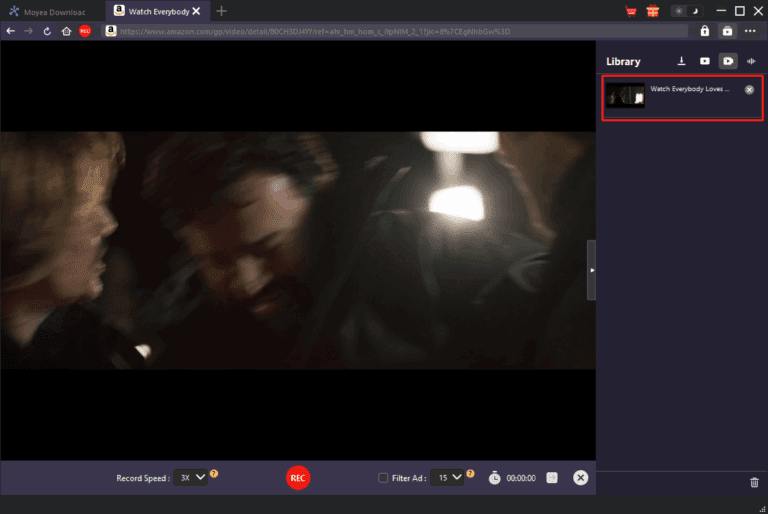768x514 pixels.
Task: Enable the Filter Ad checkbox
Action: 384,478
